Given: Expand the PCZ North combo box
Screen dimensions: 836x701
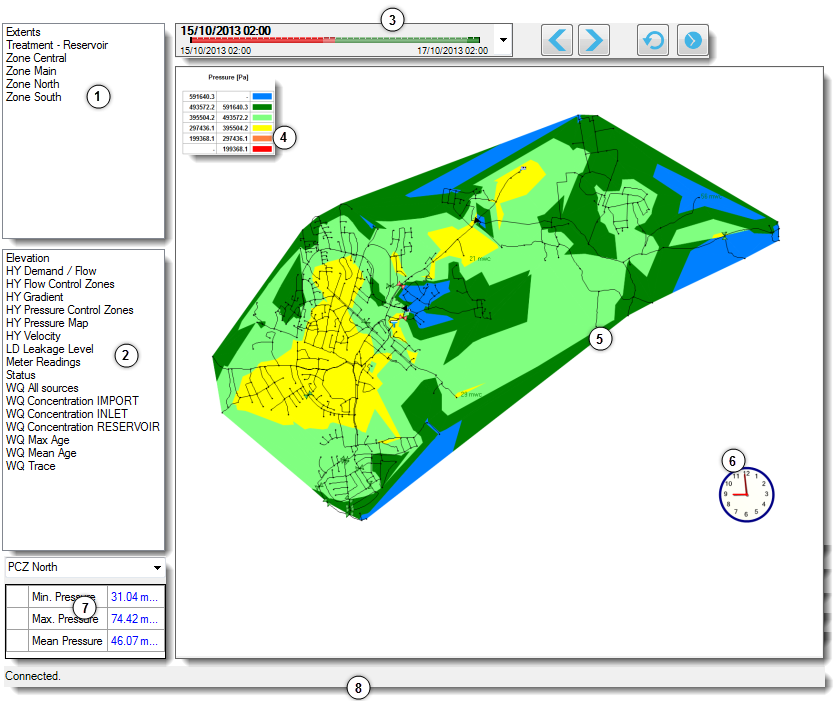Looking at the screenshot, I should (x=157, y=567).
